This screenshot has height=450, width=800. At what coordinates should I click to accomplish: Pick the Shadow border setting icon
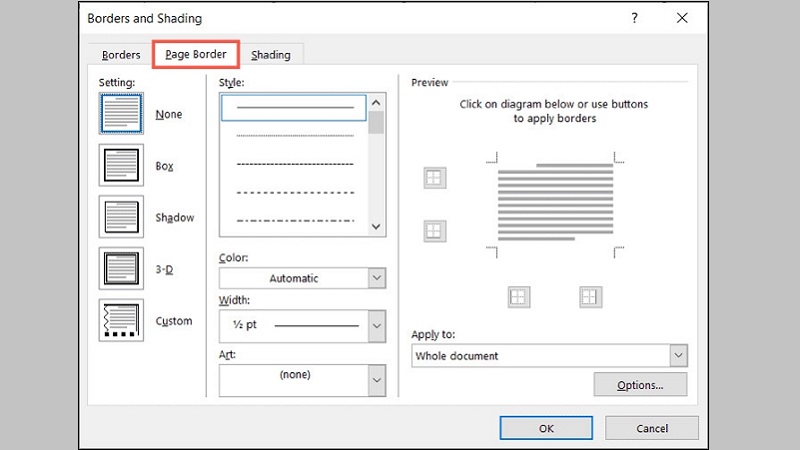click(121, 217)
